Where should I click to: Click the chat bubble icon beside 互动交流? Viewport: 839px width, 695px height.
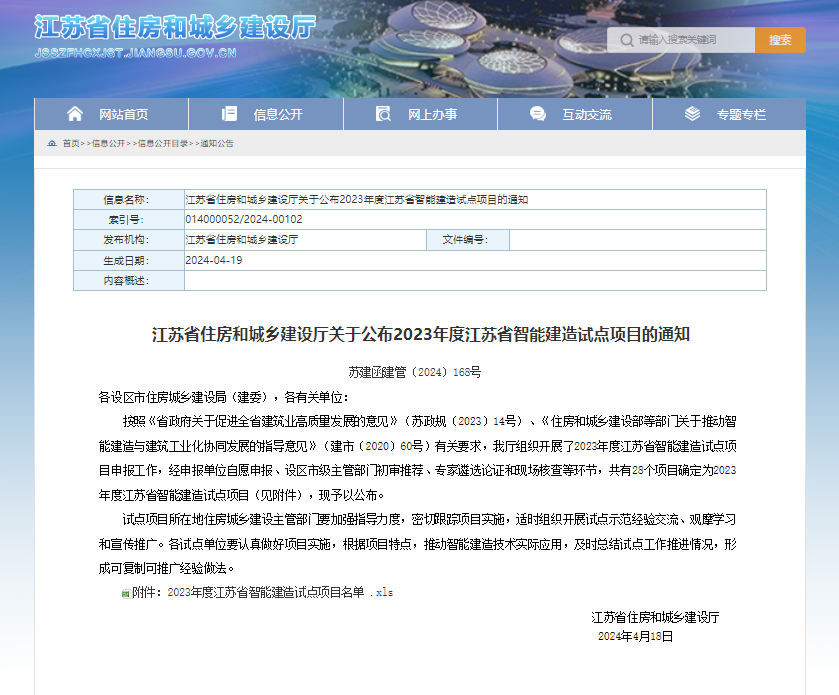pos(538,114)
